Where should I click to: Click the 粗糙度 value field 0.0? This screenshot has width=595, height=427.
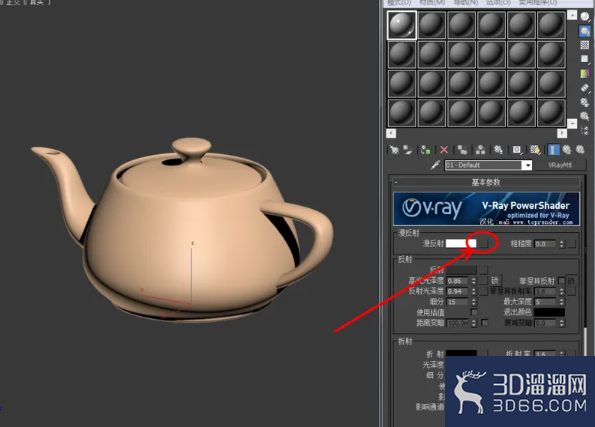click(545, 244)
